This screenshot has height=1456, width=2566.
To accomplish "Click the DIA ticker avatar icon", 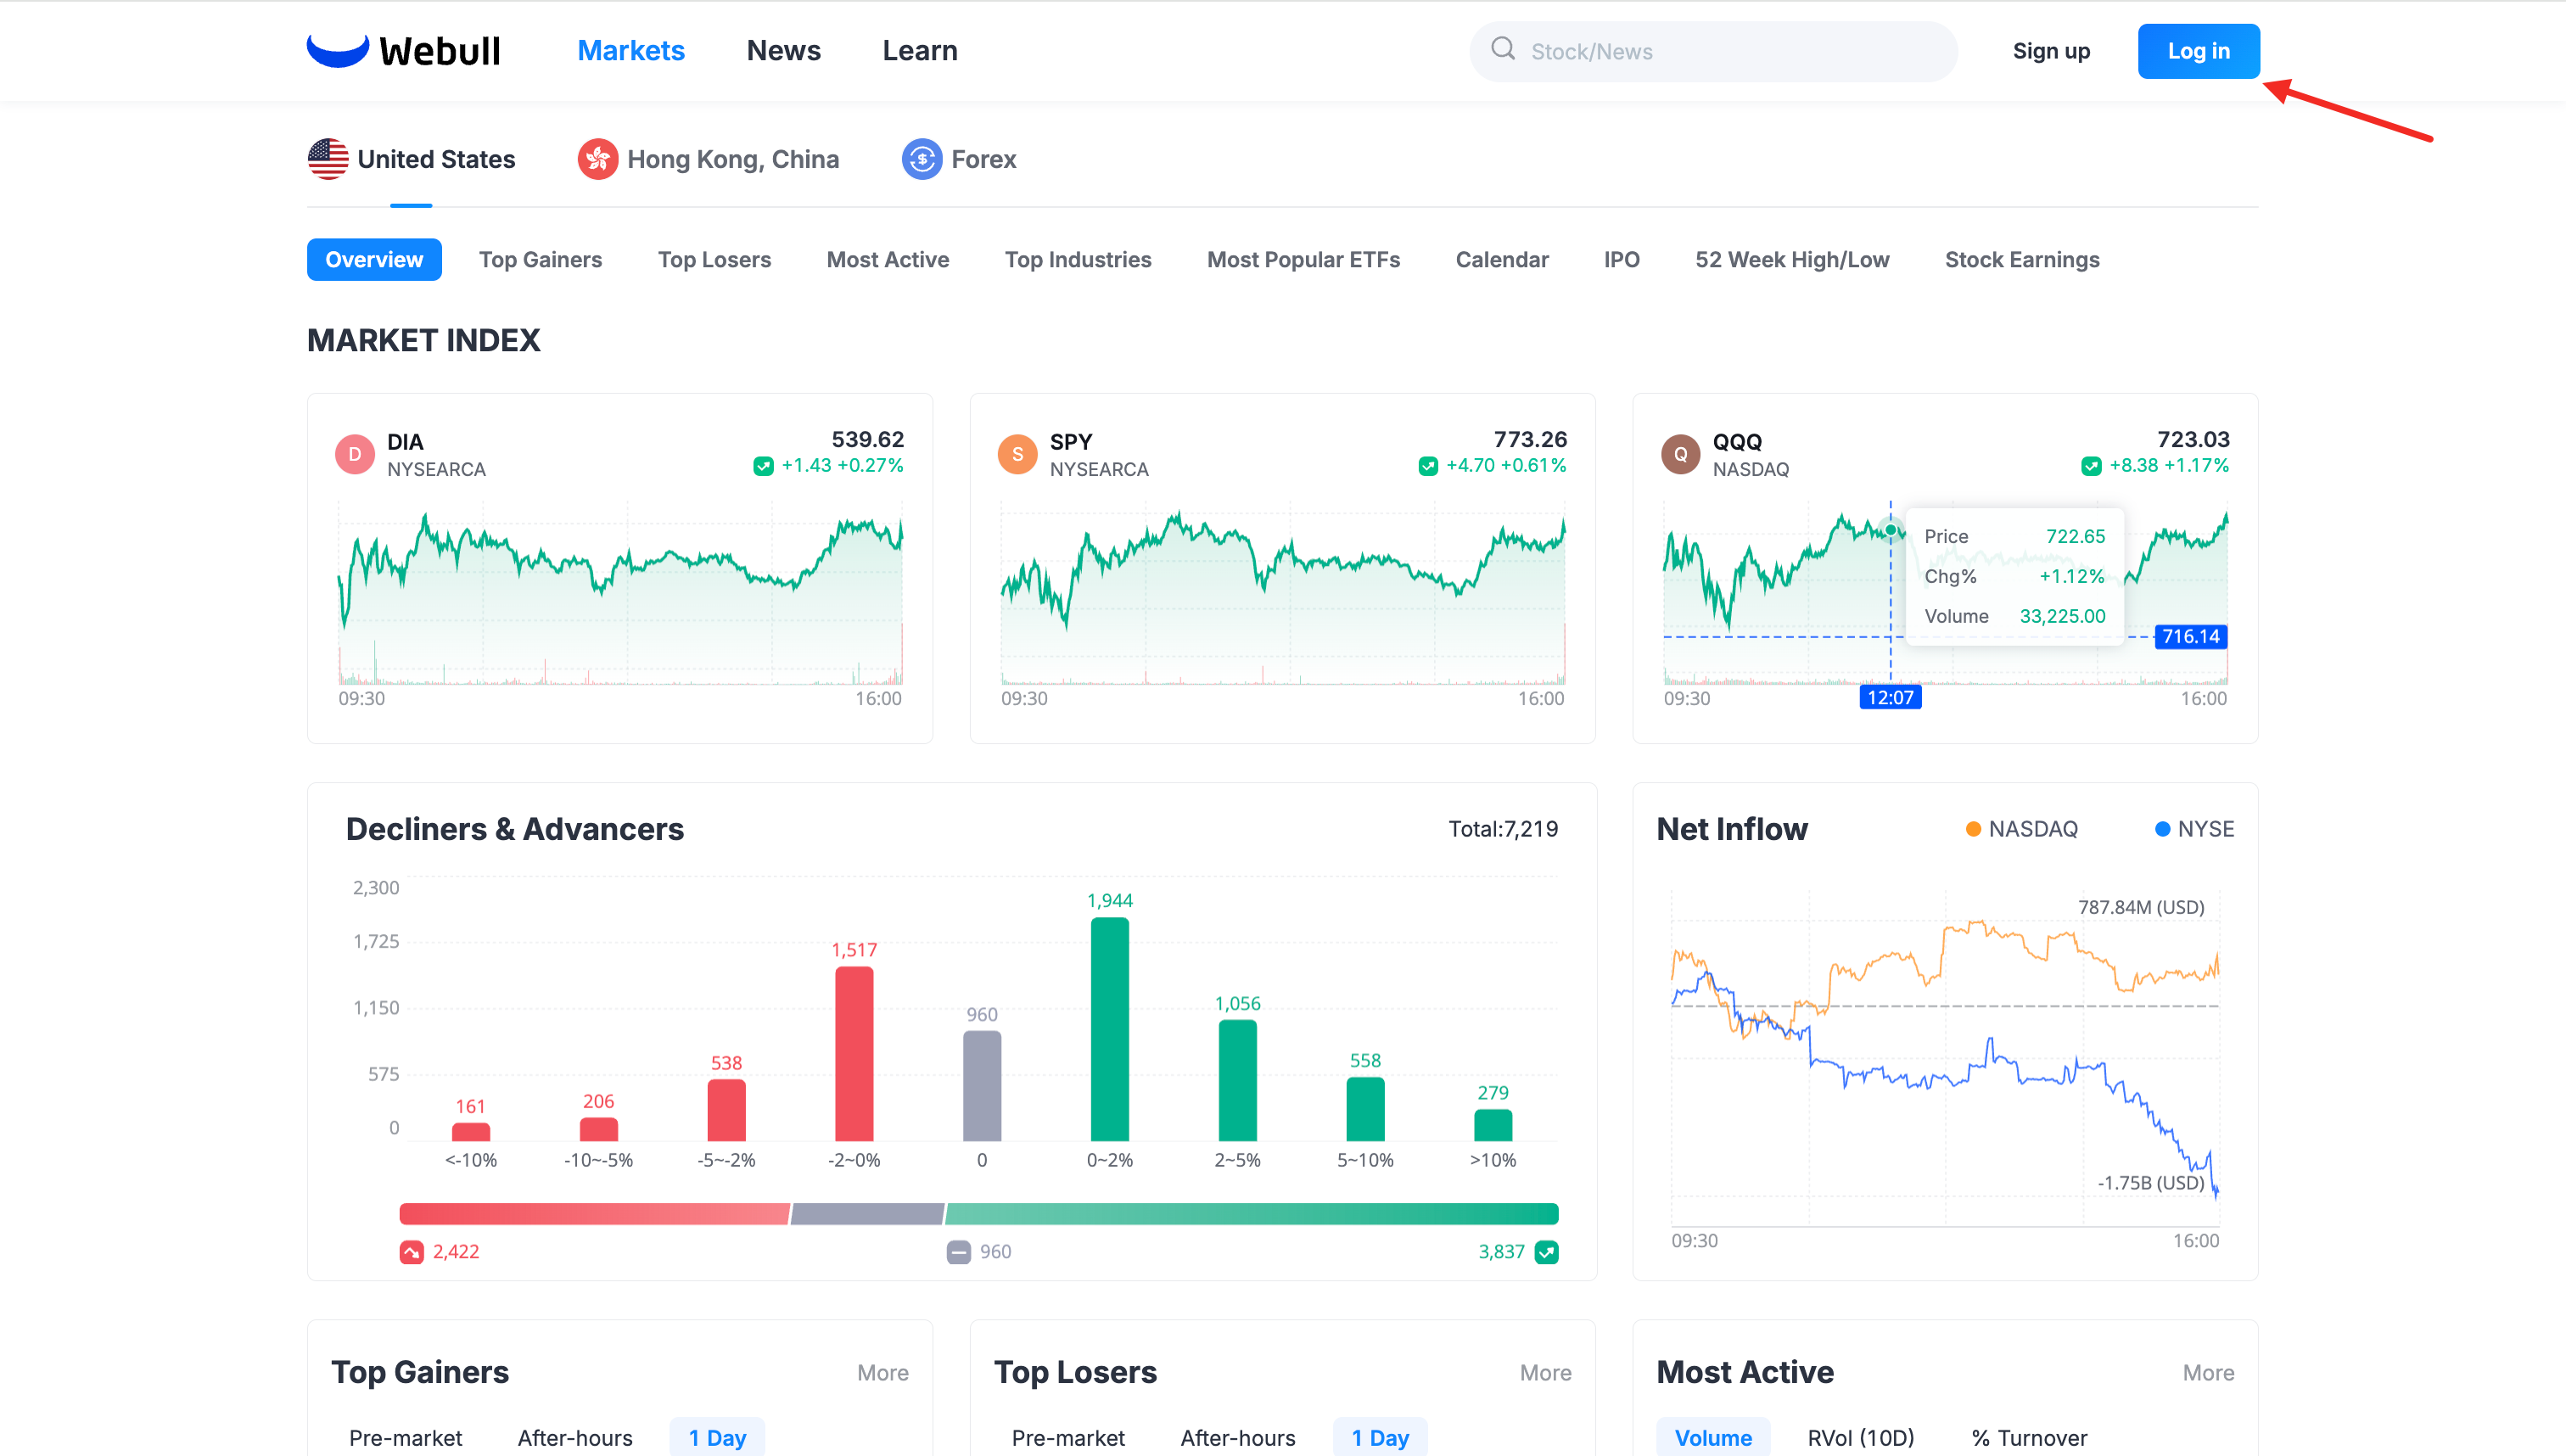I will coord(355,454).
